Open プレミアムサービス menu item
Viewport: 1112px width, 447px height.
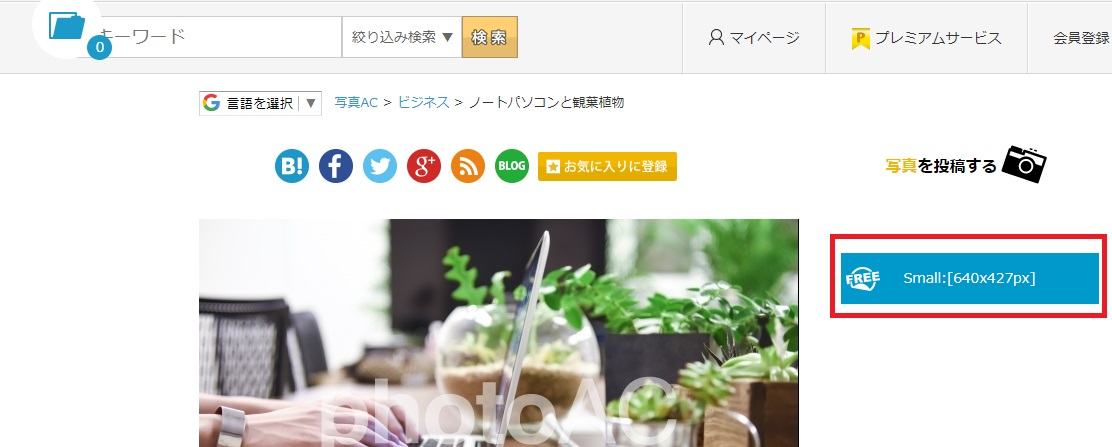[x=926, y=38]
